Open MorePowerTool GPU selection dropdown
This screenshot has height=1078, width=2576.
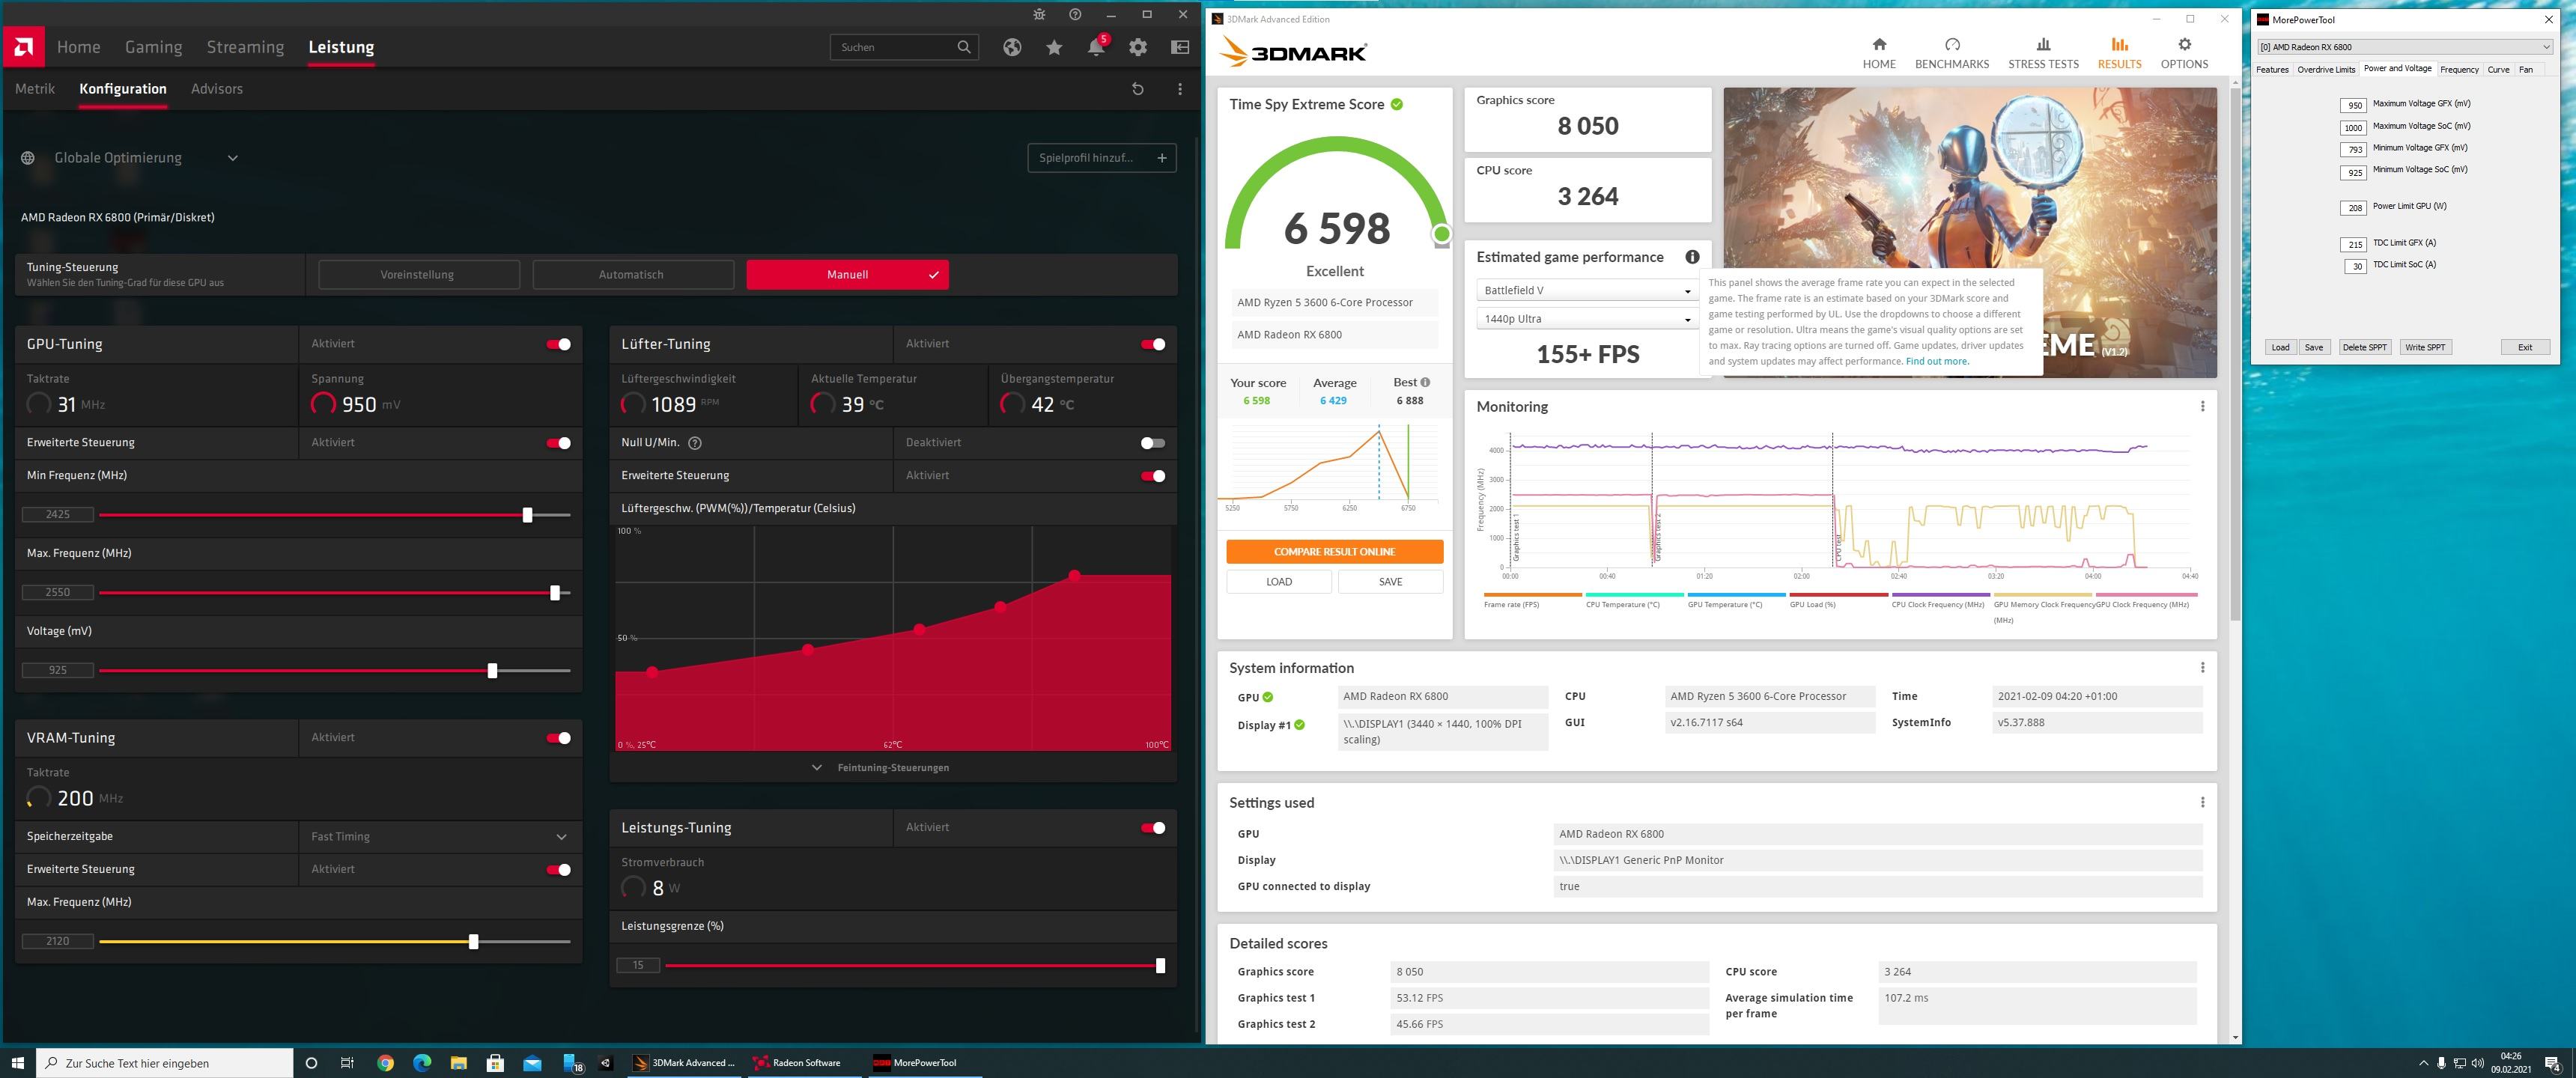click(2405, 47)
